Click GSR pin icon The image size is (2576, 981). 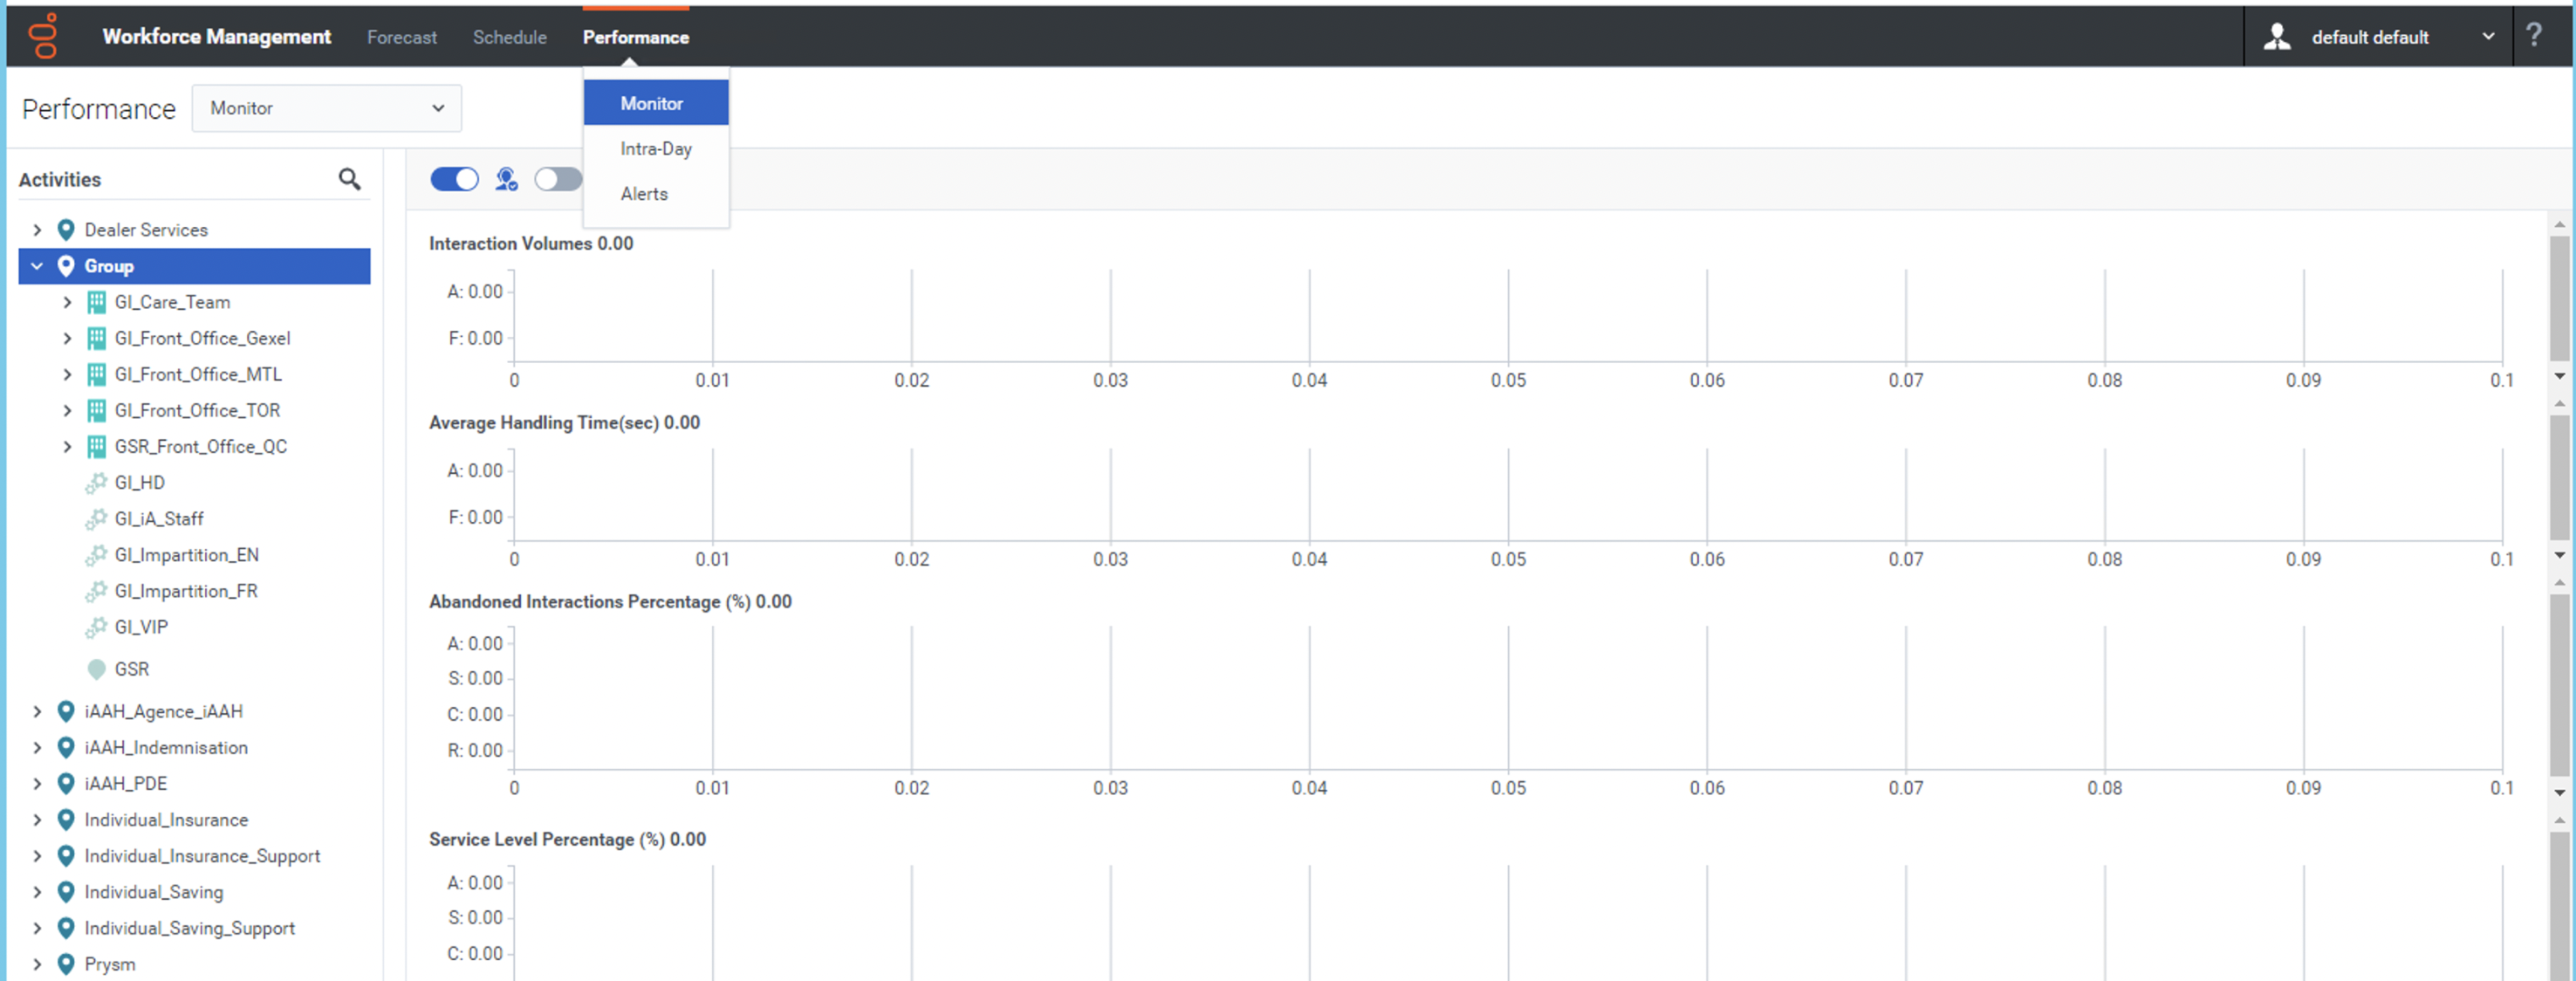point(96,669)
